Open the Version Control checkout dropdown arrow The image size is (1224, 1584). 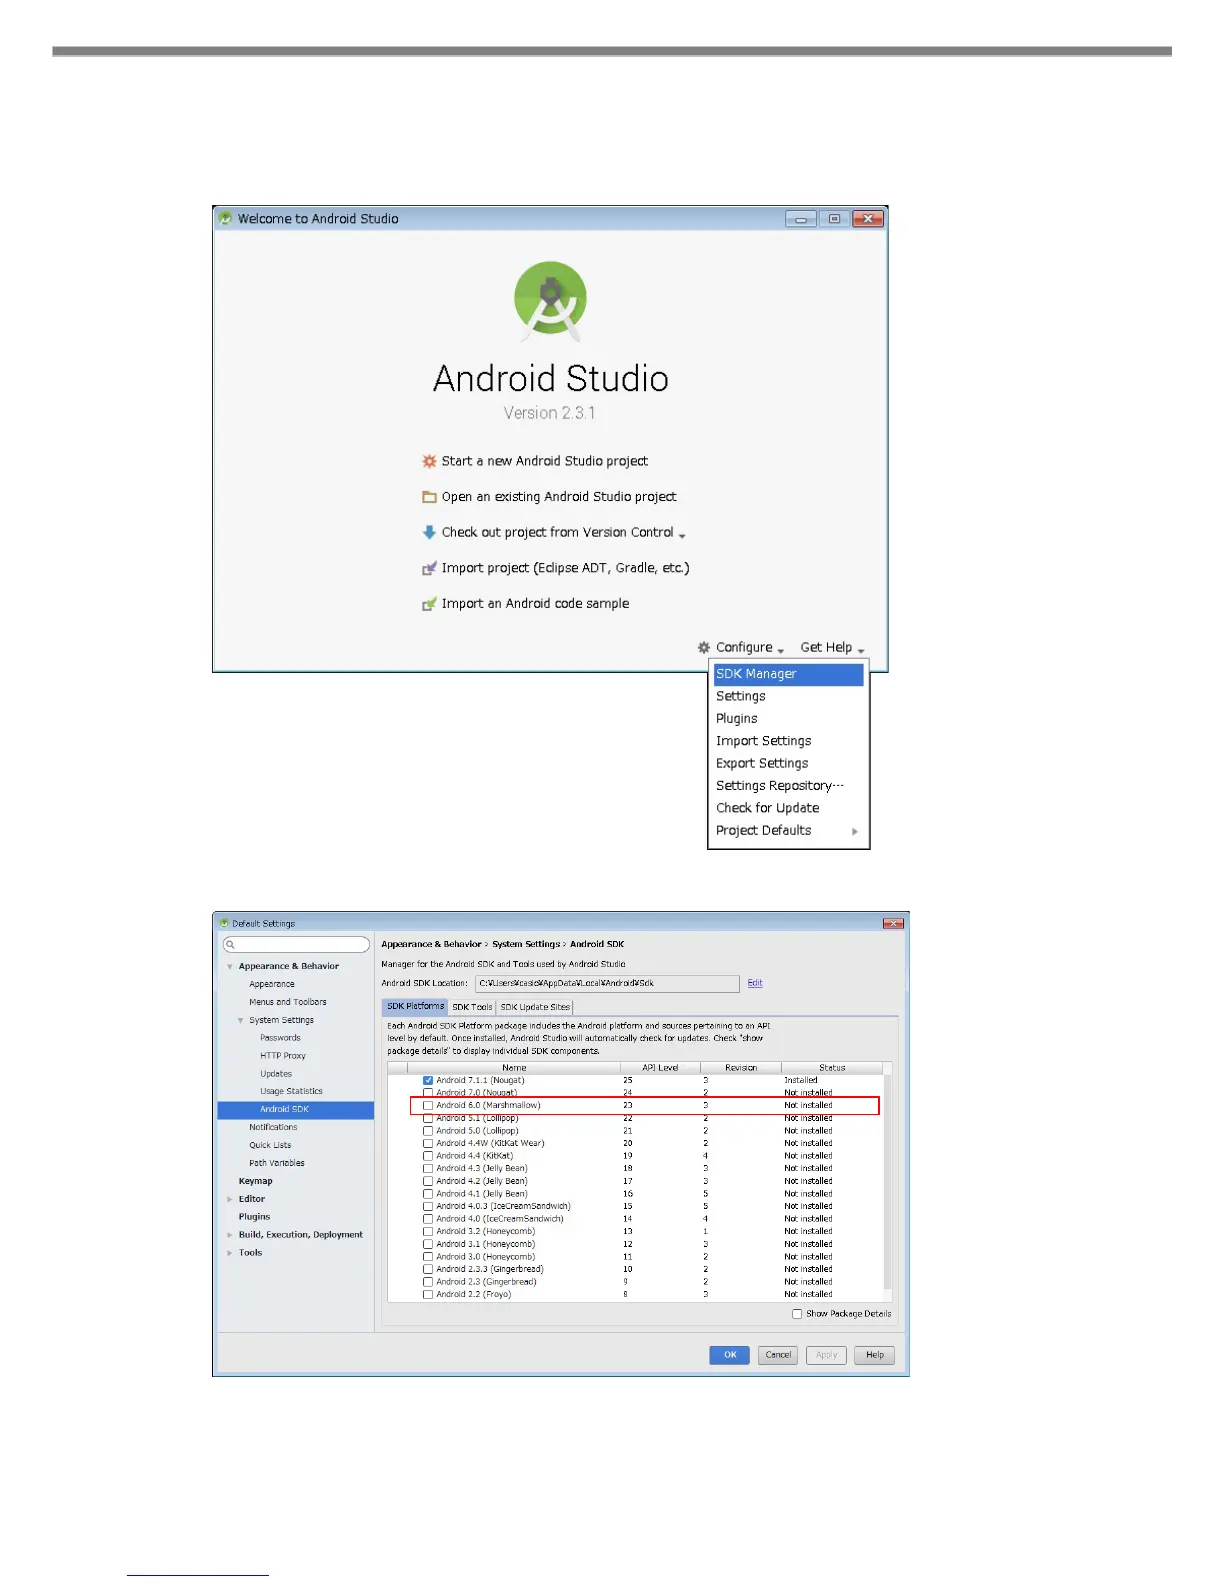point(682,535)
